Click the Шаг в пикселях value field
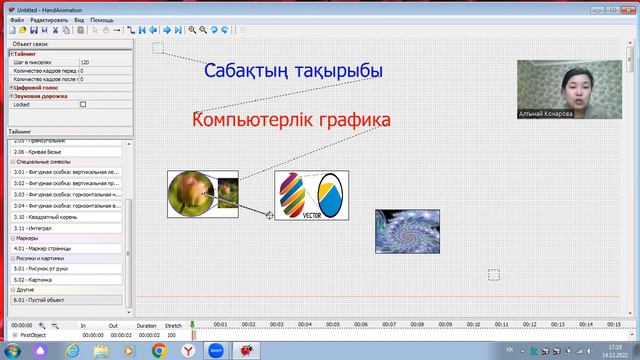640x360 pixels. [x=105, y=62]
